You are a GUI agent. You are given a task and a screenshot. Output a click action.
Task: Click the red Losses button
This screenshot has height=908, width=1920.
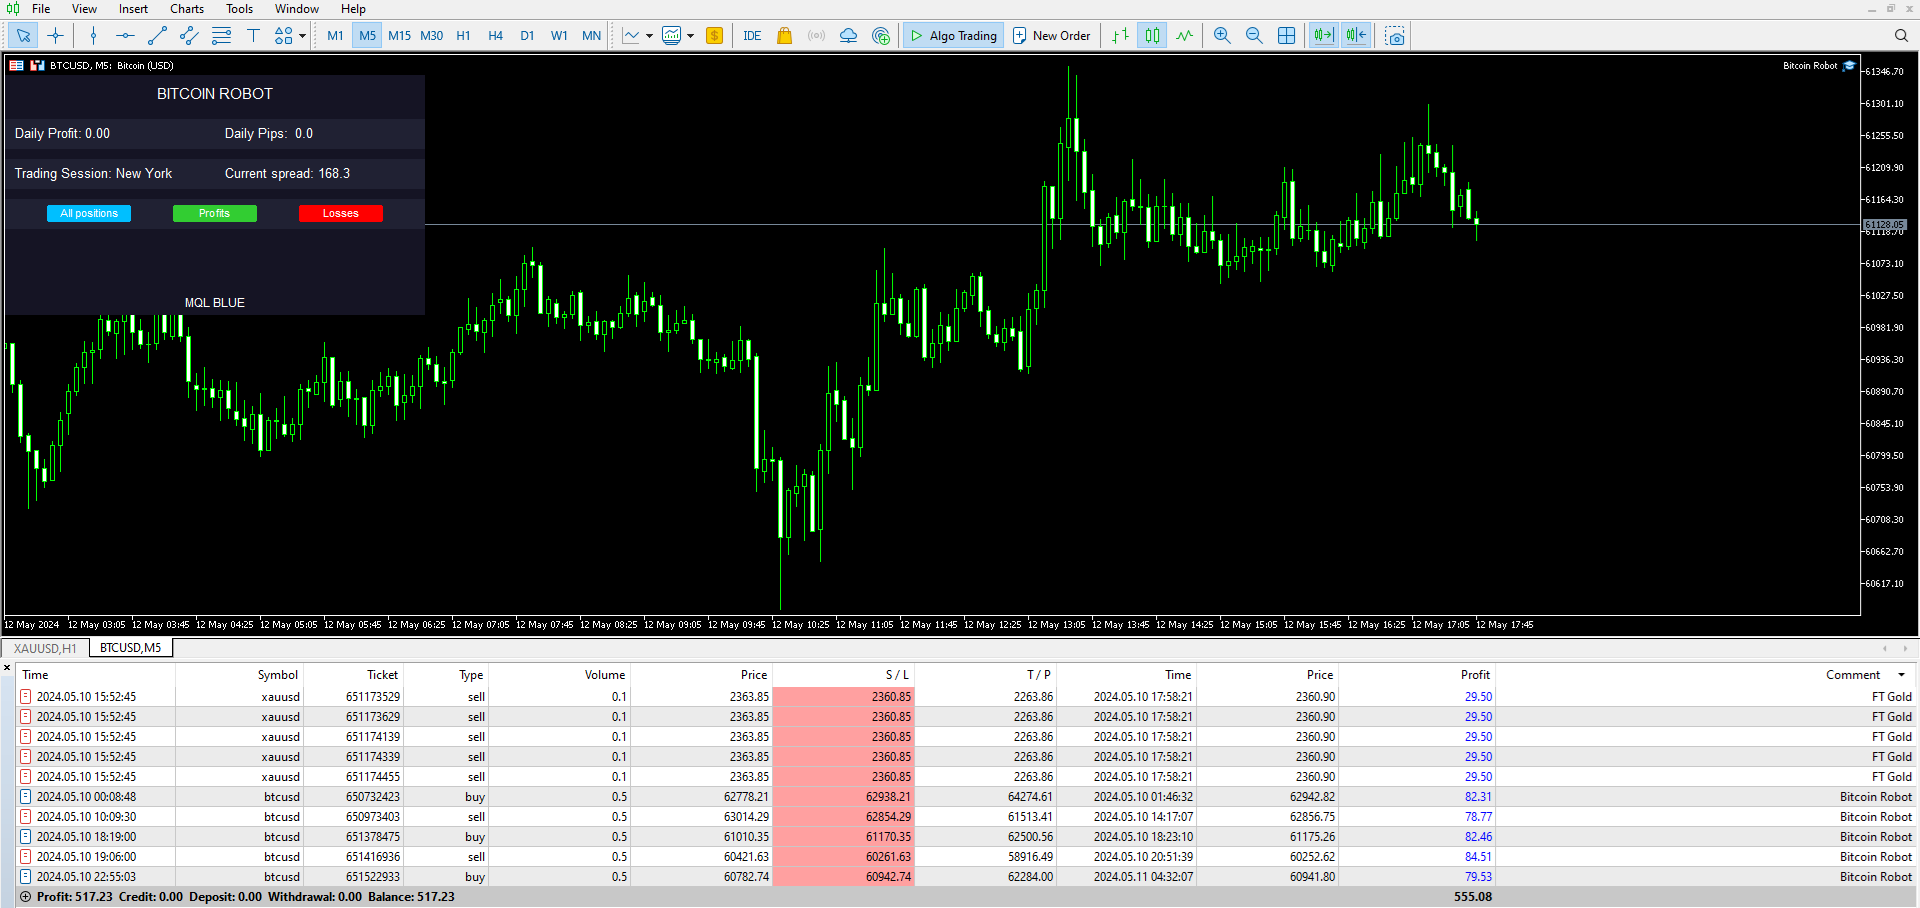click(340, 213)
